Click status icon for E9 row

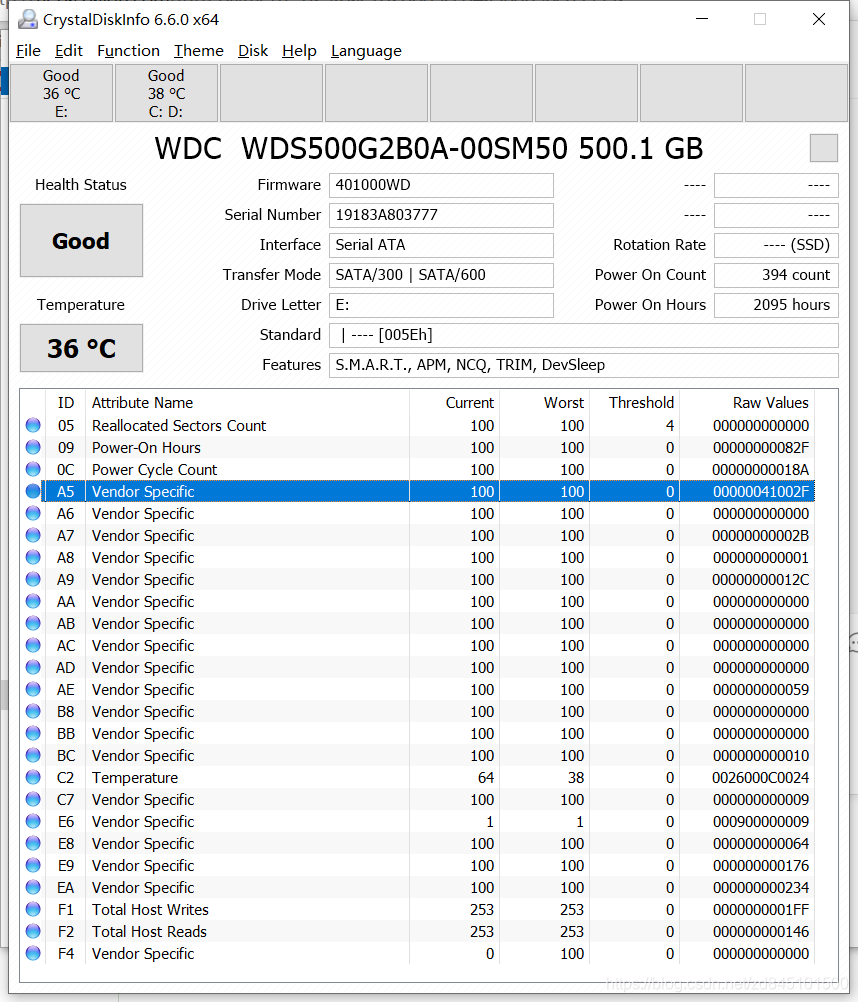pos(33,865)
